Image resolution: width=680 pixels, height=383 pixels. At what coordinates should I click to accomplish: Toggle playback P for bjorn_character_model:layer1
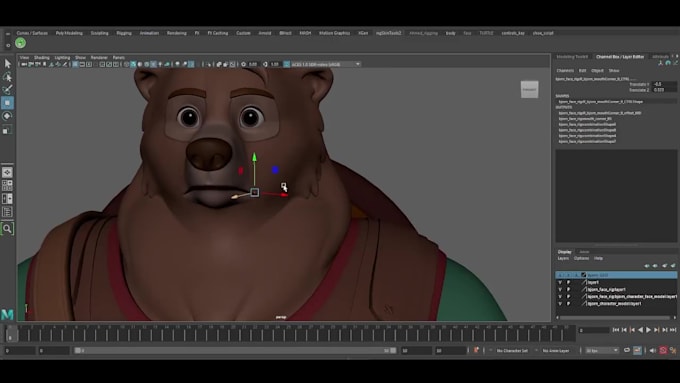(569, 304)
